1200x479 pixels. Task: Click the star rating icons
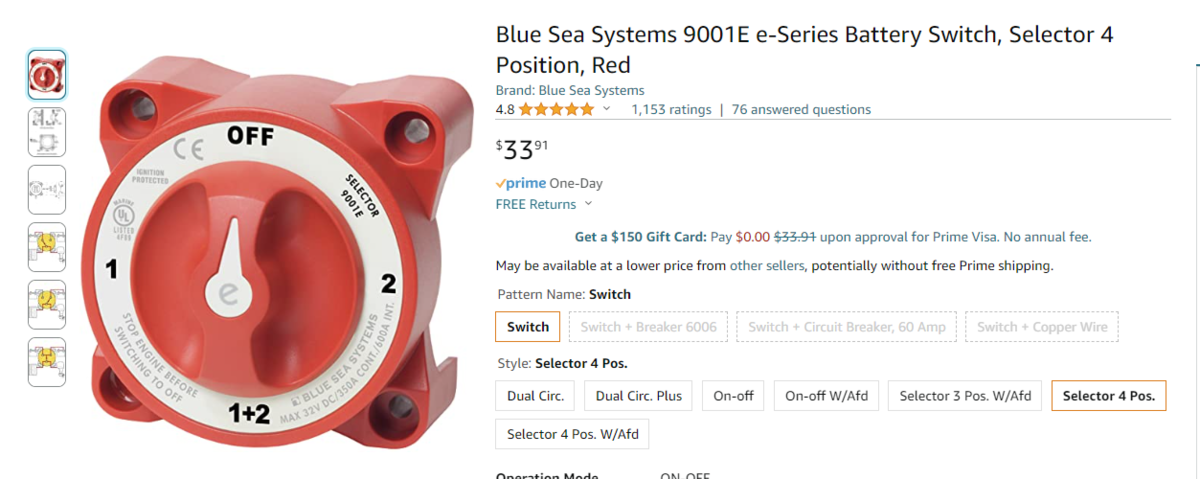[556, 110]
